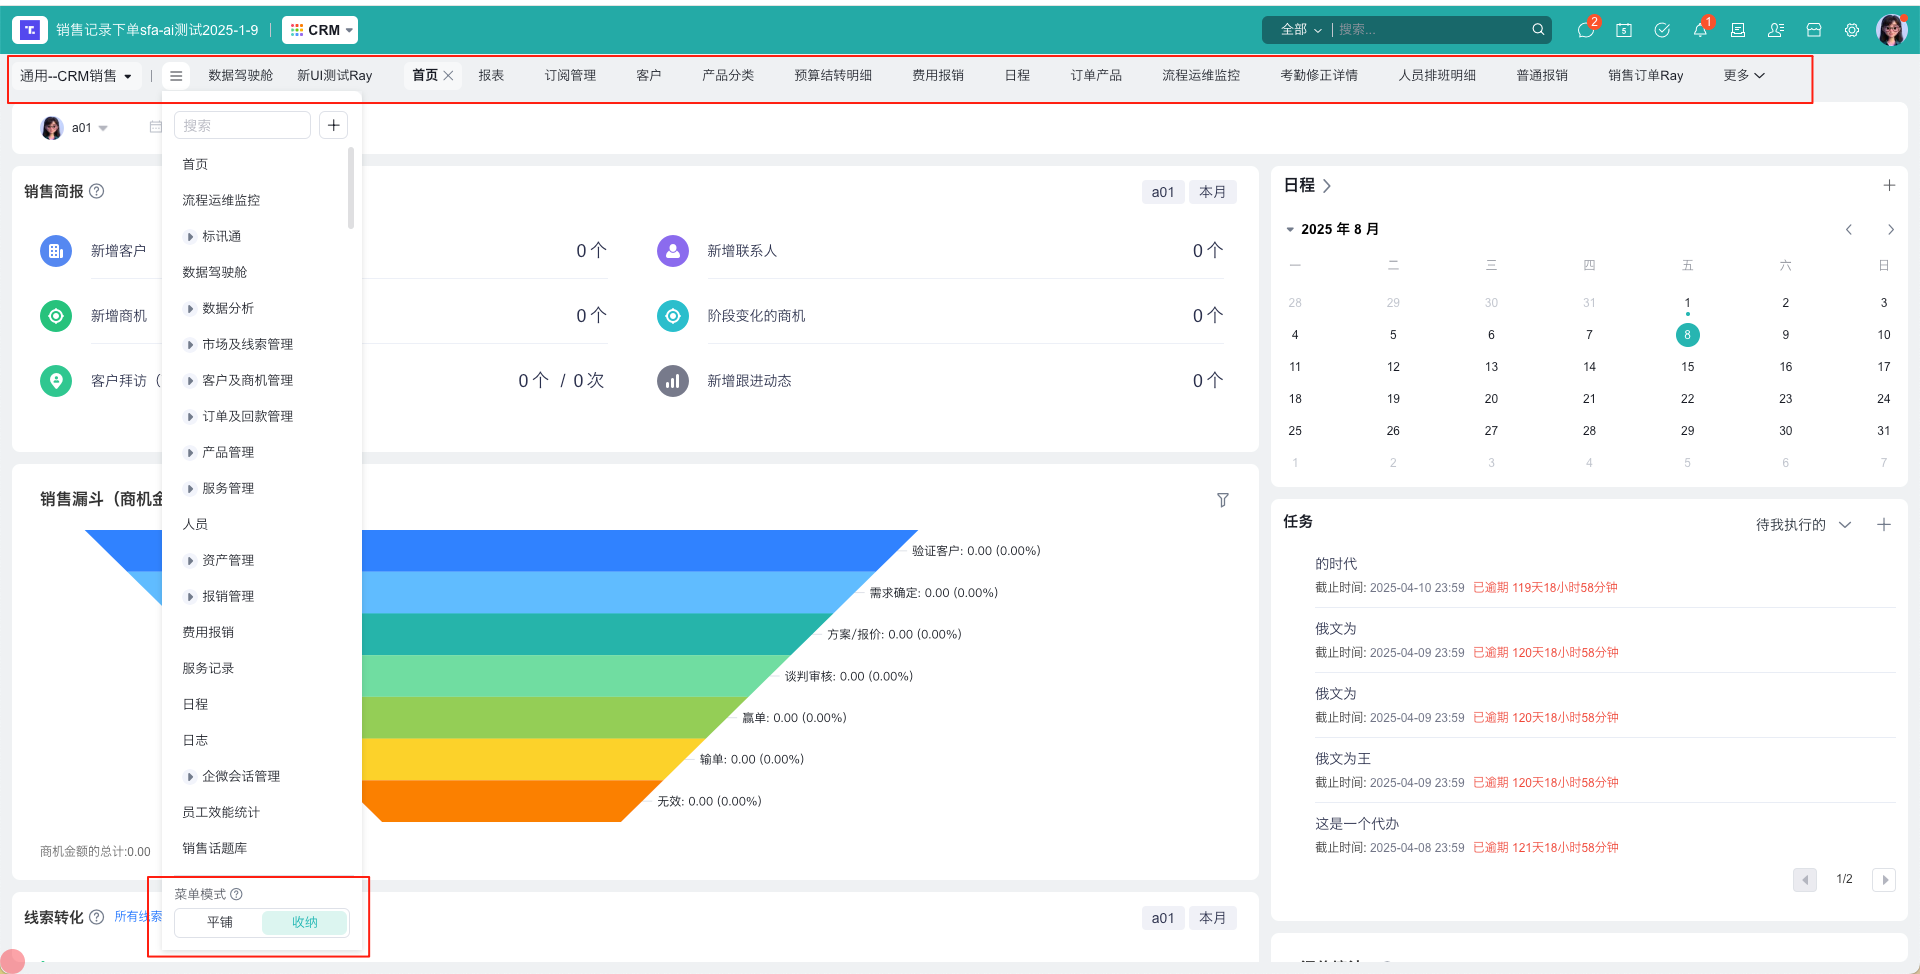Click the hamburger menu icon beside the nav tabs
1920x974 pixels.
176,74
